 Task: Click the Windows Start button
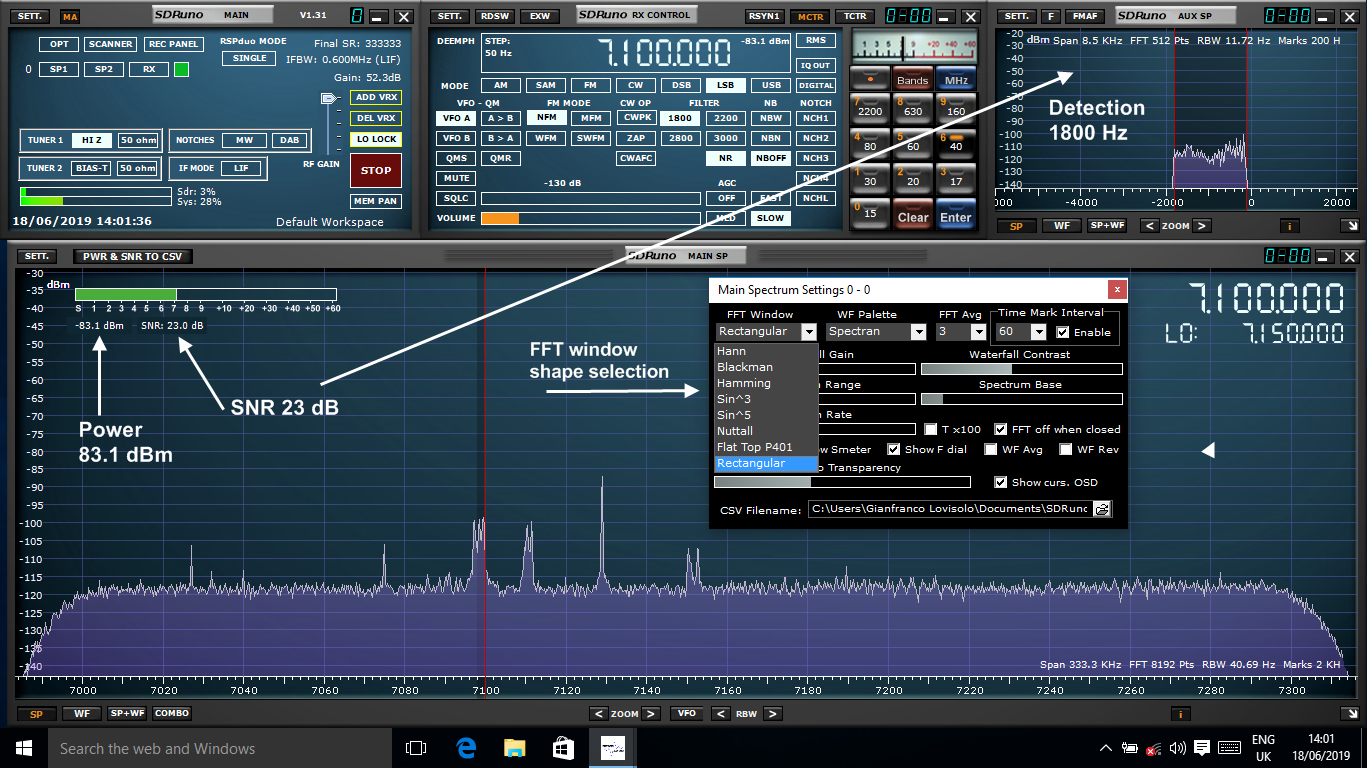tap(23, 748)
